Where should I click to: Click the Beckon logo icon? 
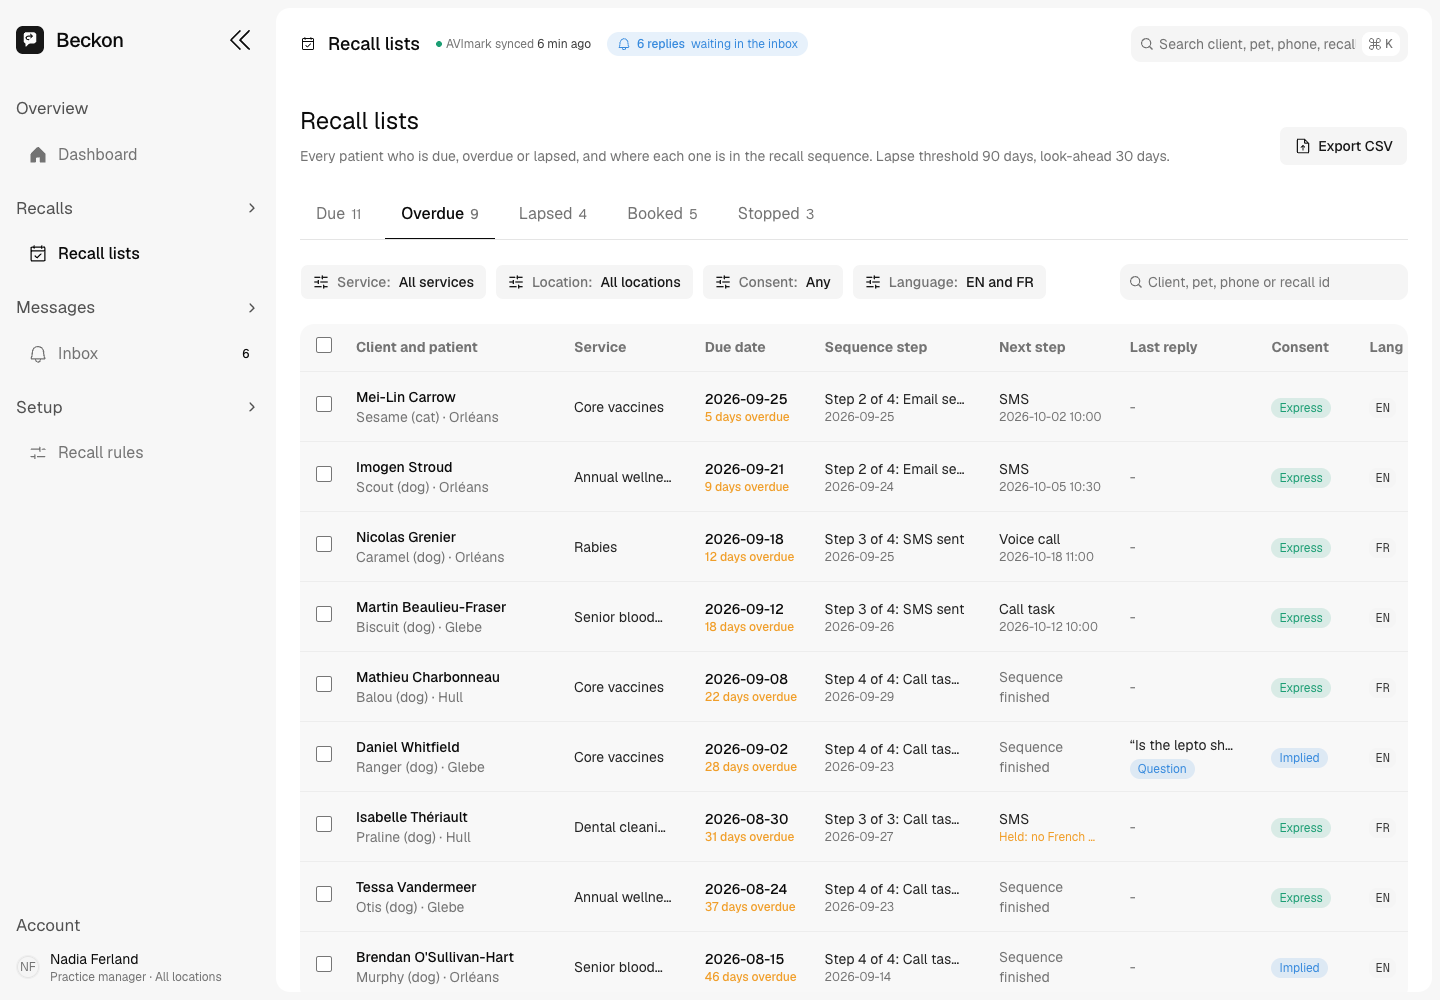30,40
